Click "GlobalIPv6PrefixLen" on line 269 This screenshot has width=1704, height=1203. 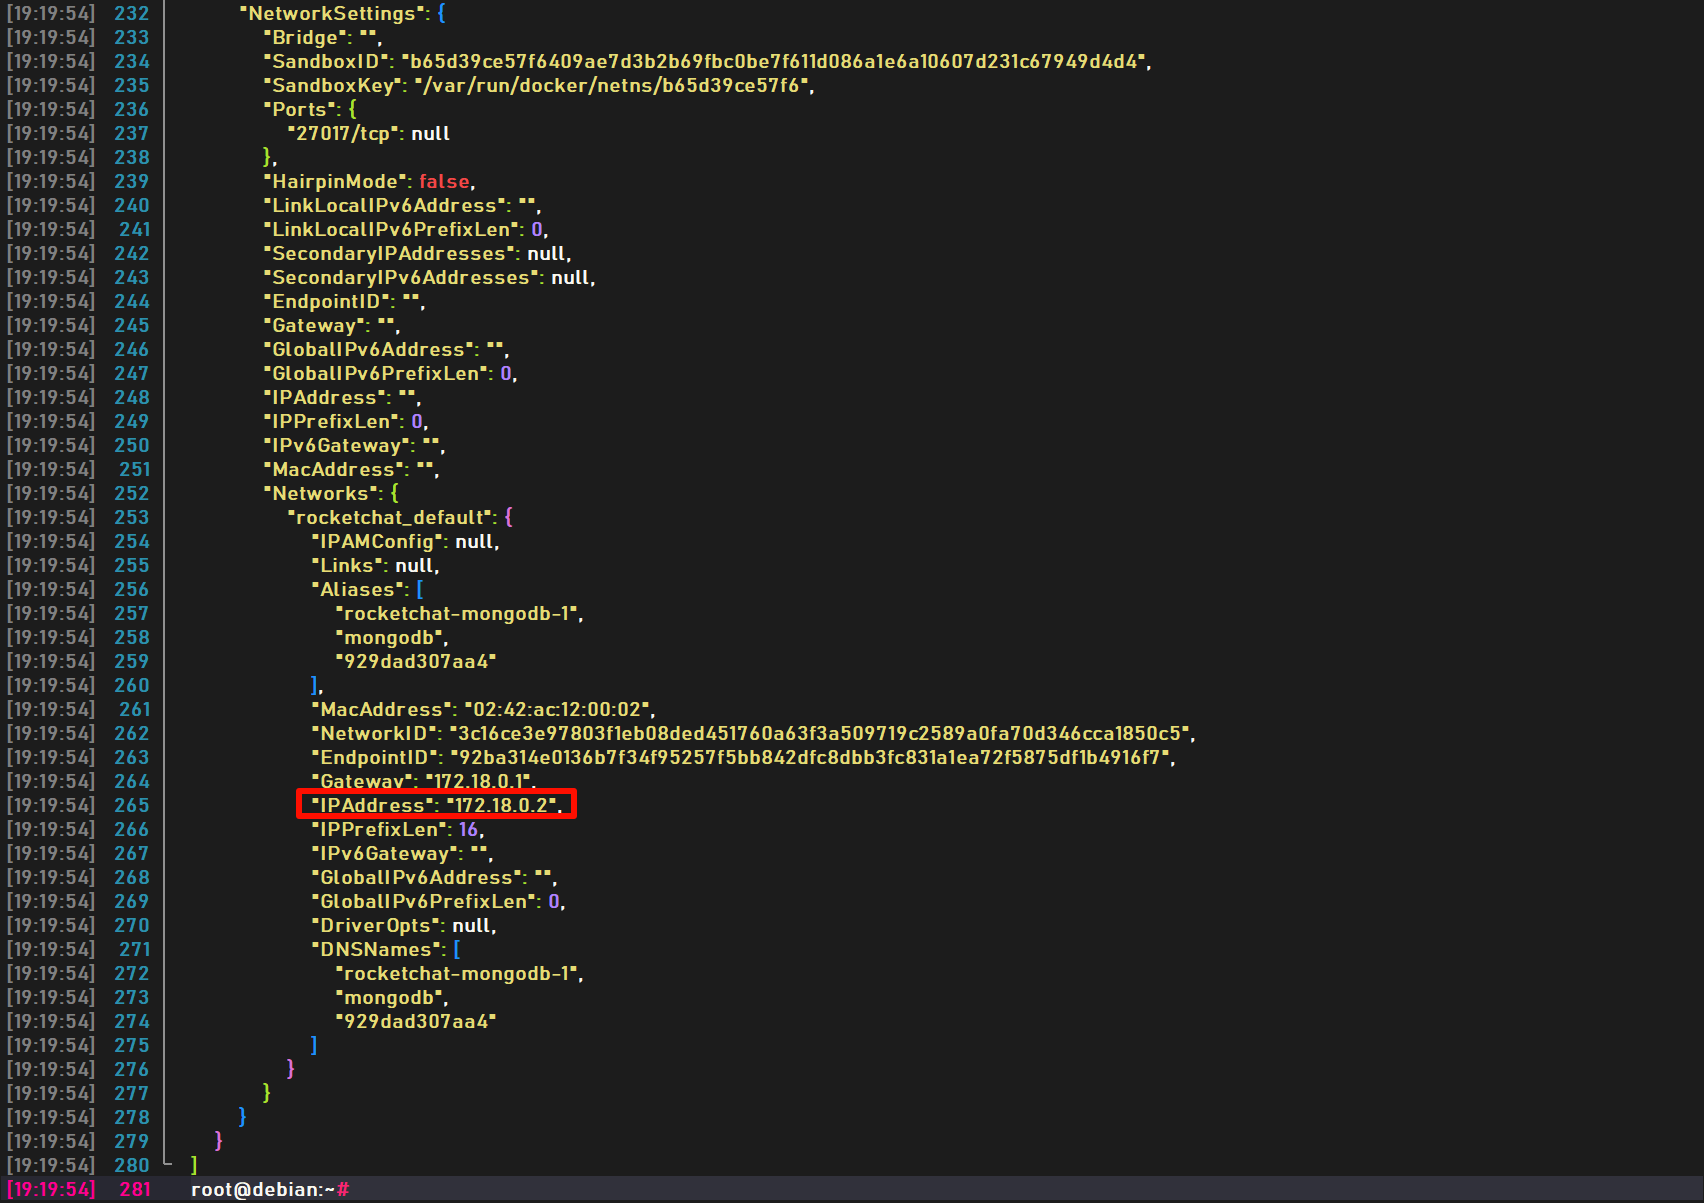[x=424, y=902]
